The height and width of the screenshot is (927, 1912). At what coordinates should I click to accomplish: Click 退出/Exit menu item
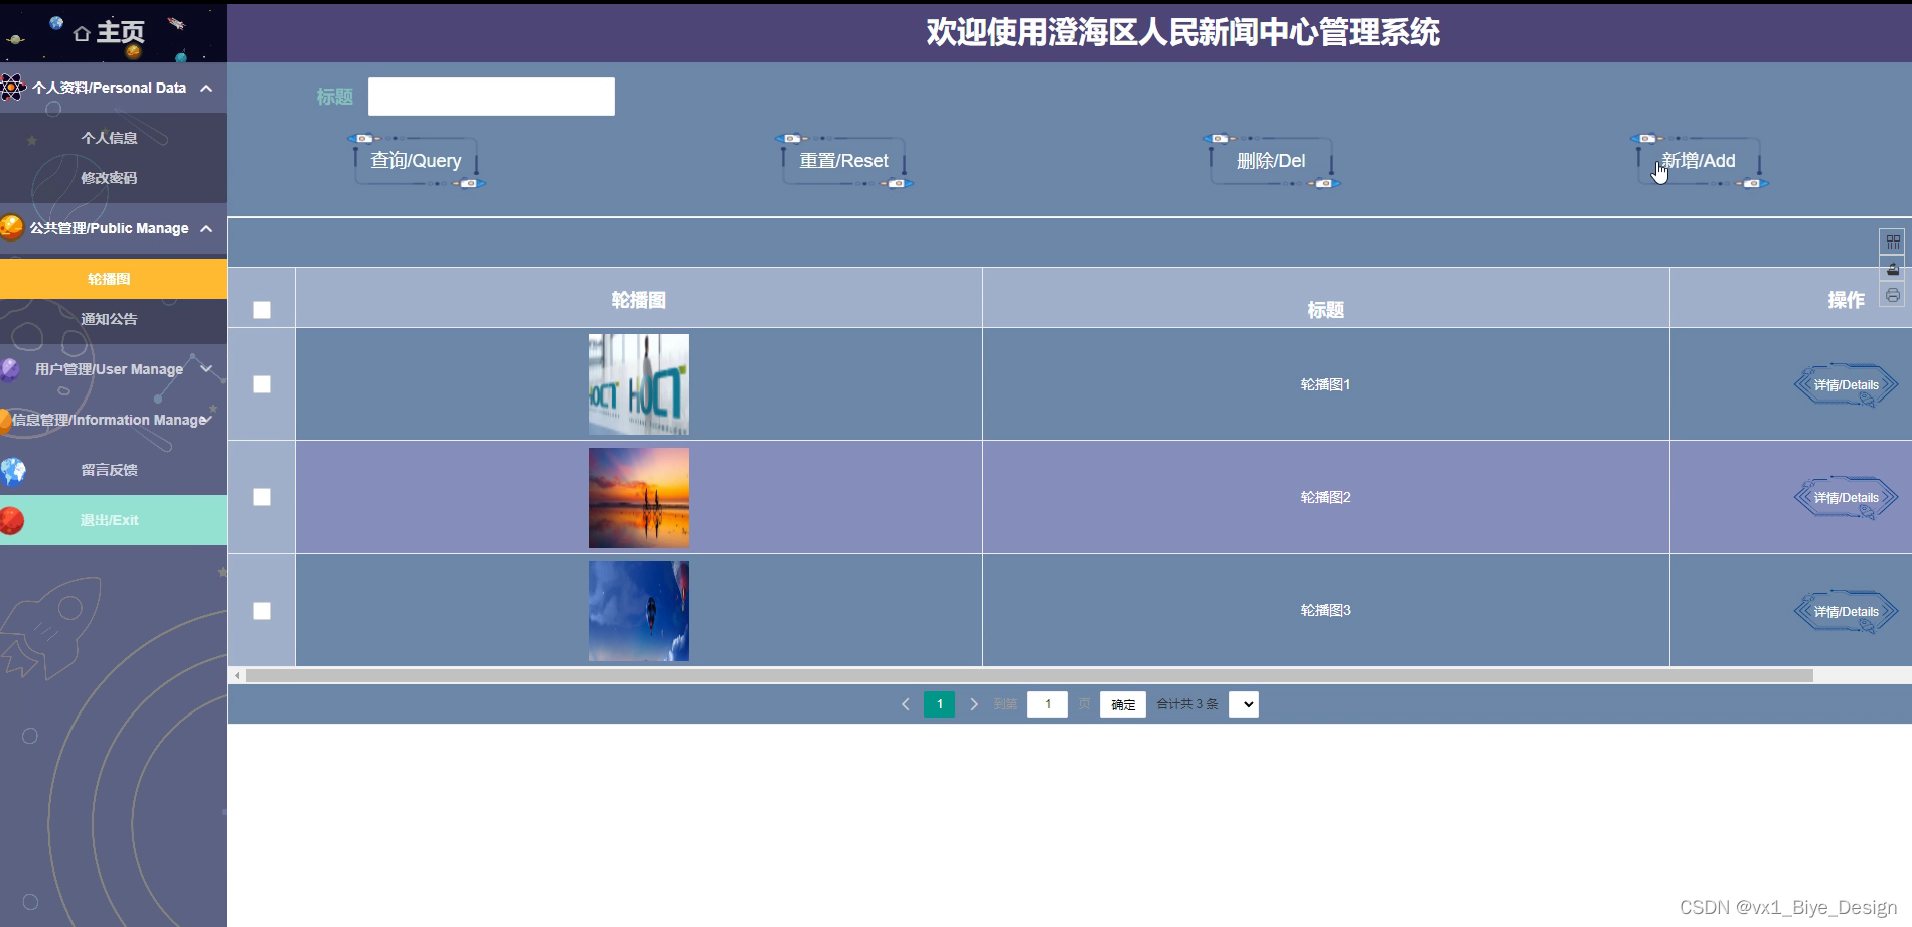(x=113, y=520)
